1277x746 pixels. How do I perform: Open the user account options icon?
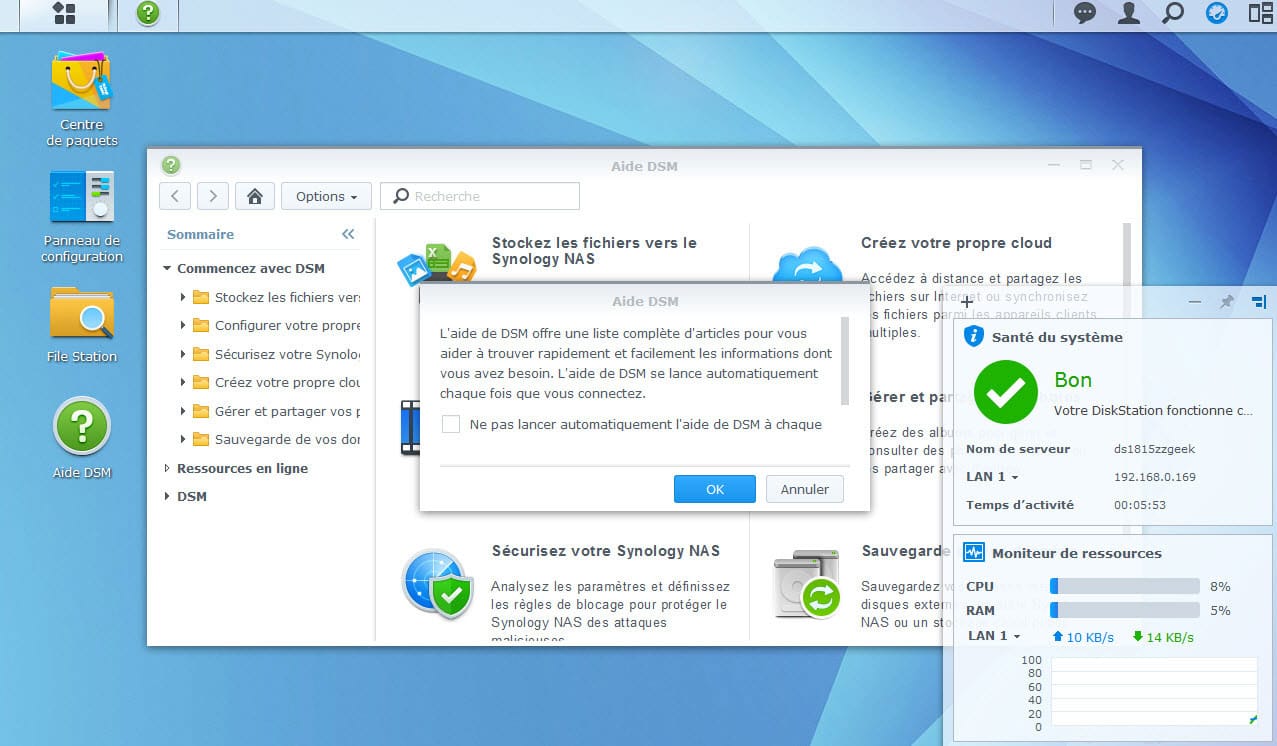[x=1129, y=14]
